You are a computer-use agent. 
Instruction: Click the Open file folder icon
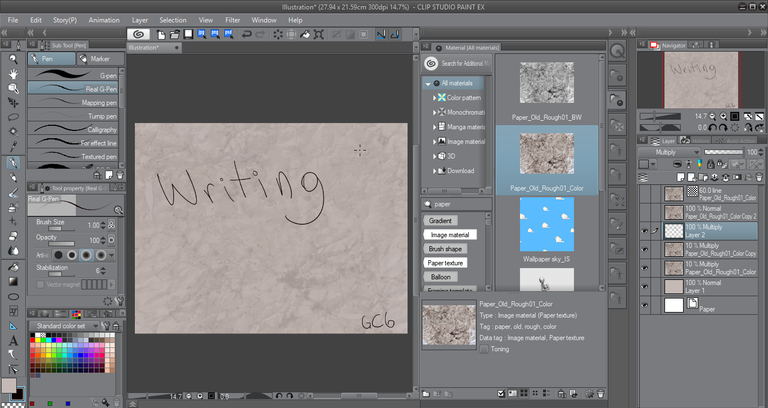click(x=174, y=34)
